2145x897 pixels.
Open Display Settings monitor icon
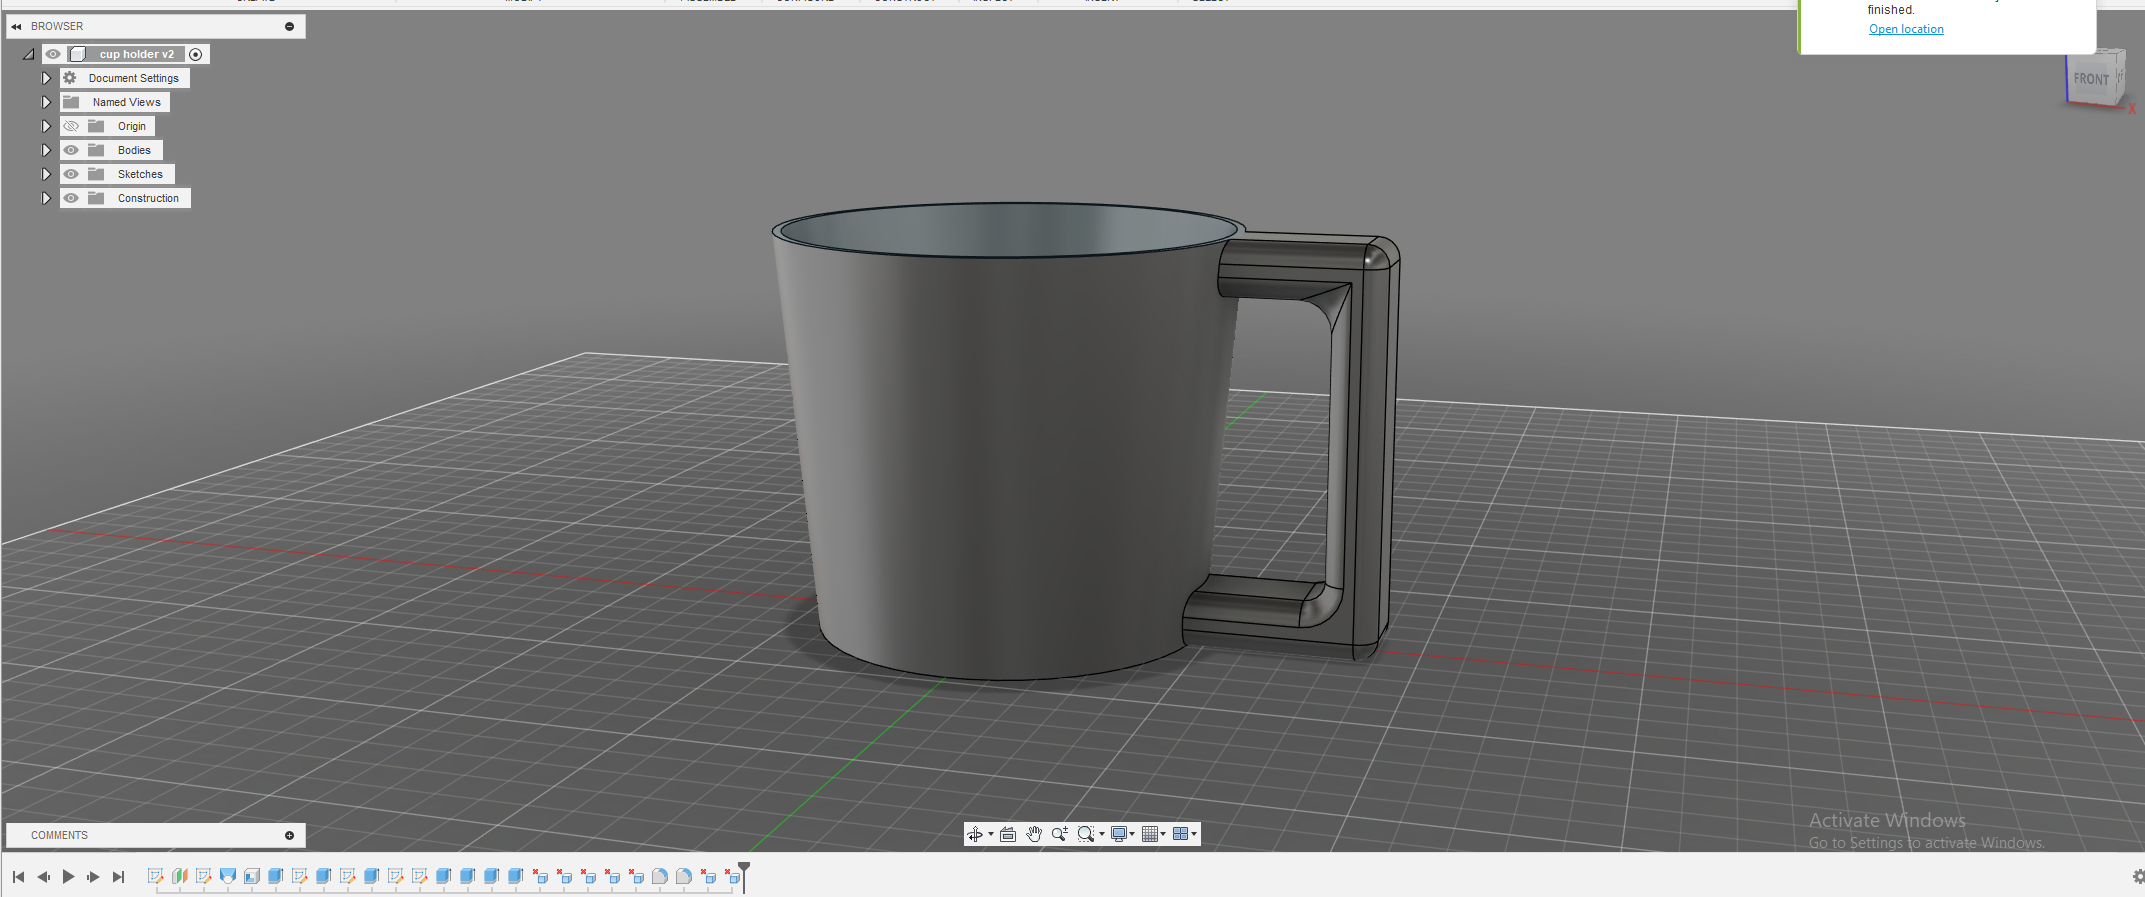pyautogui.click(x=1119, y=834)
